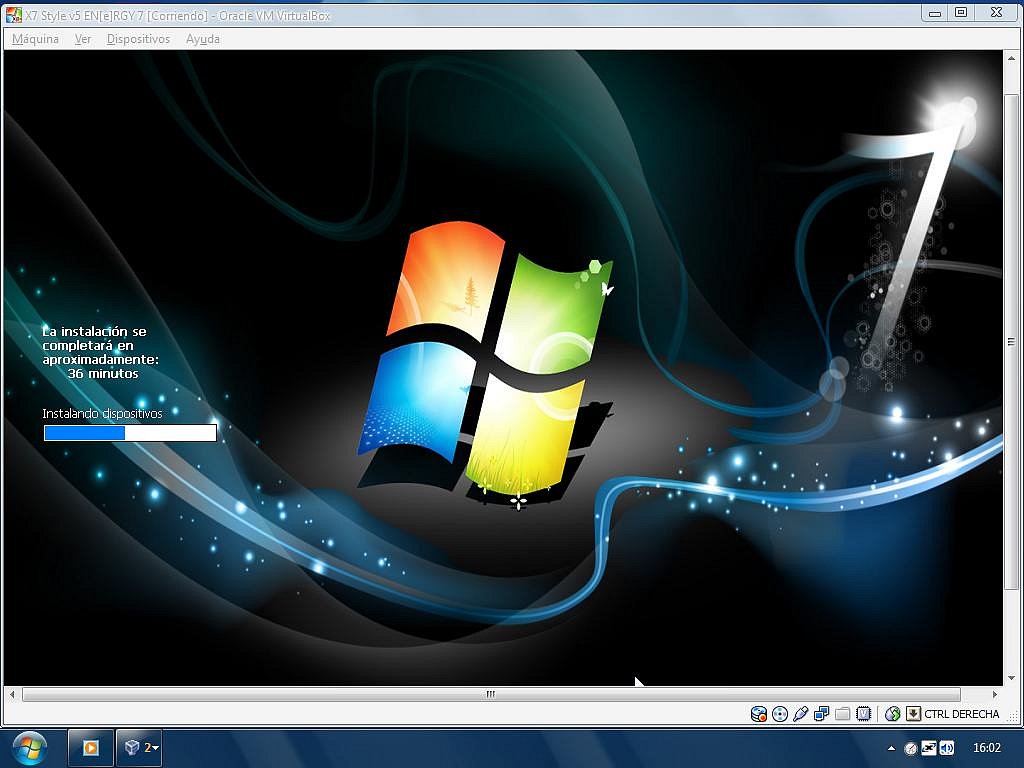Open the media player taskbar button

coord(90,748)
